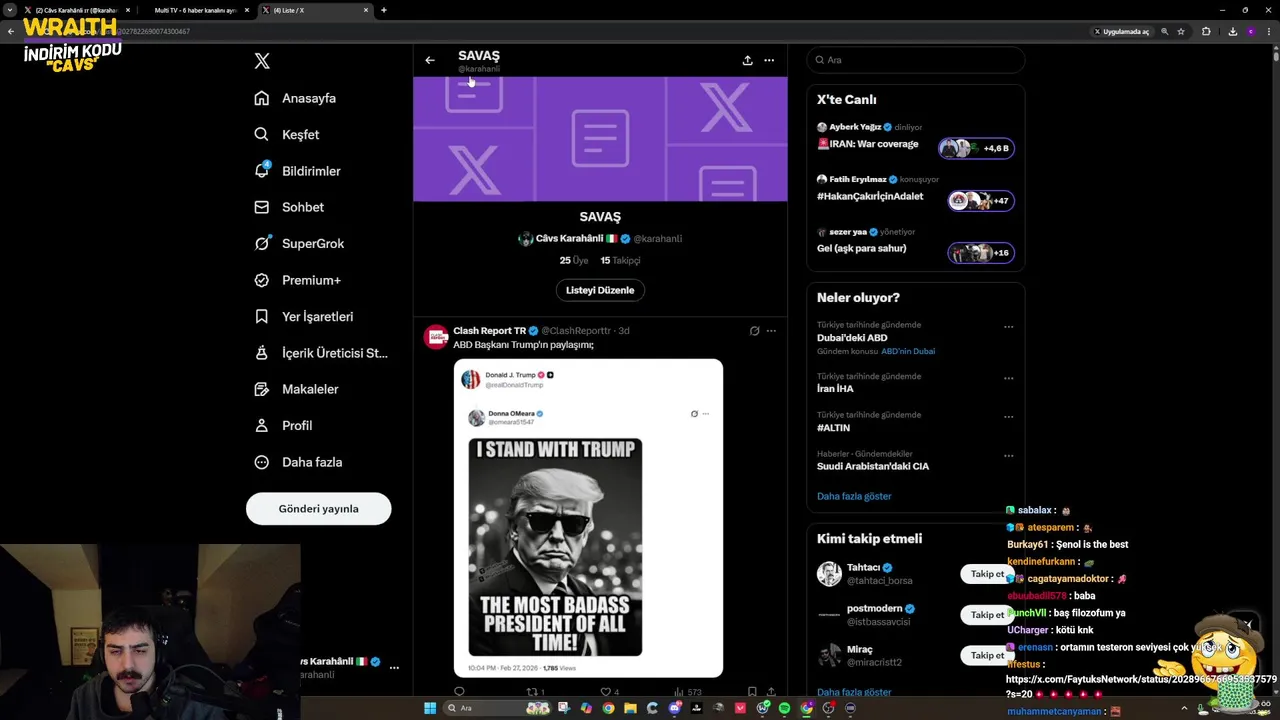Click Daha fazla göster under trends
The height and width of the screenshot is (720, 1280).
[854, 496]
